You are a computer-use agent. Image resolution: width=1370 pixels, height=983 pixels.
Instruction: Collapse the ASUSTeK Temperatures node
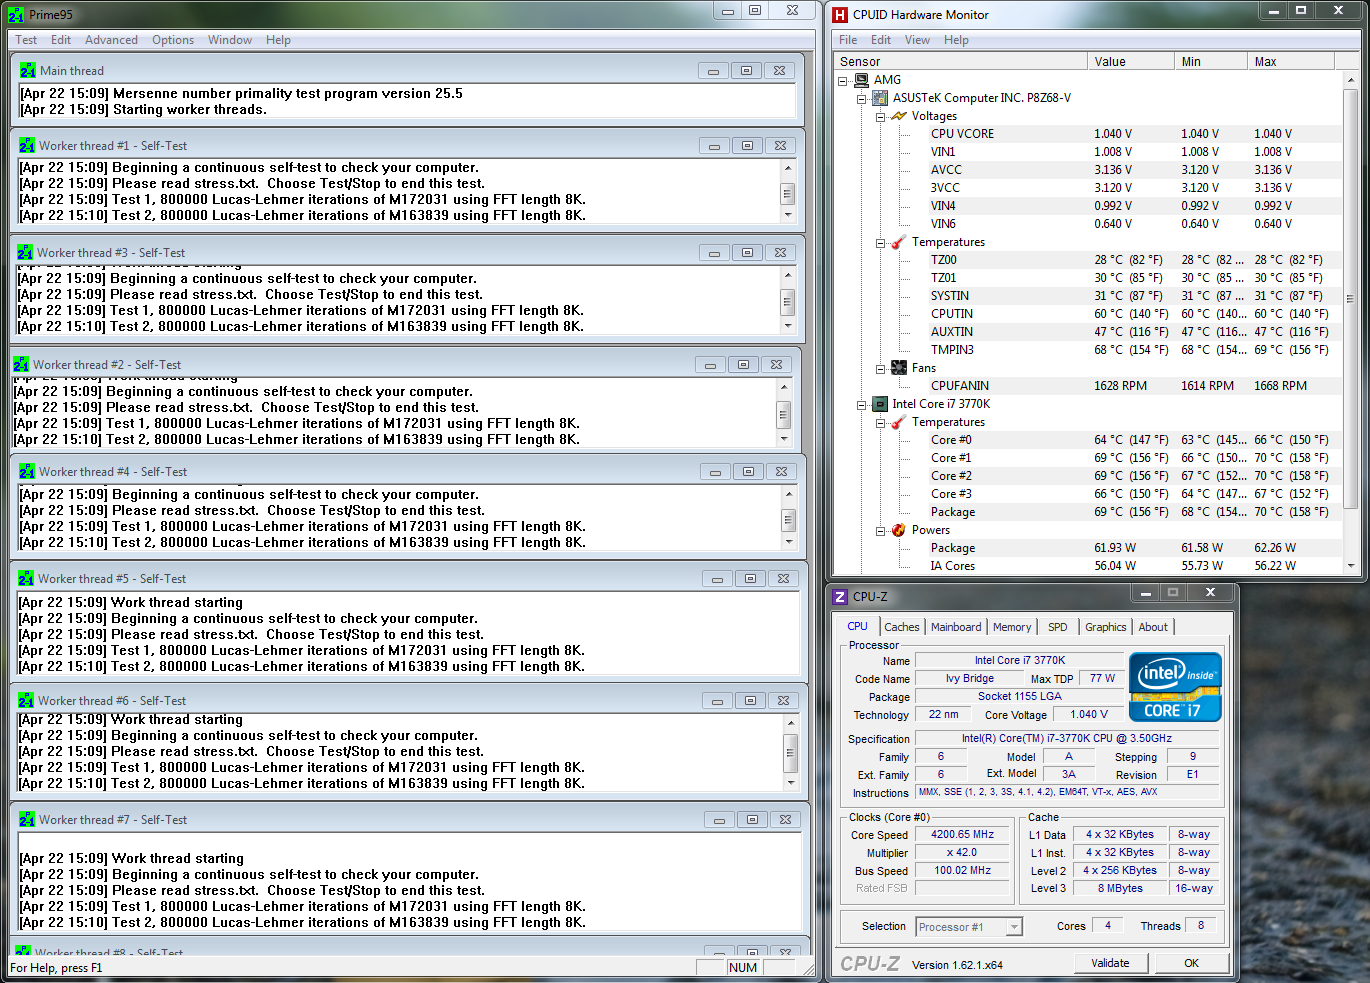click(x=880, y=243)
